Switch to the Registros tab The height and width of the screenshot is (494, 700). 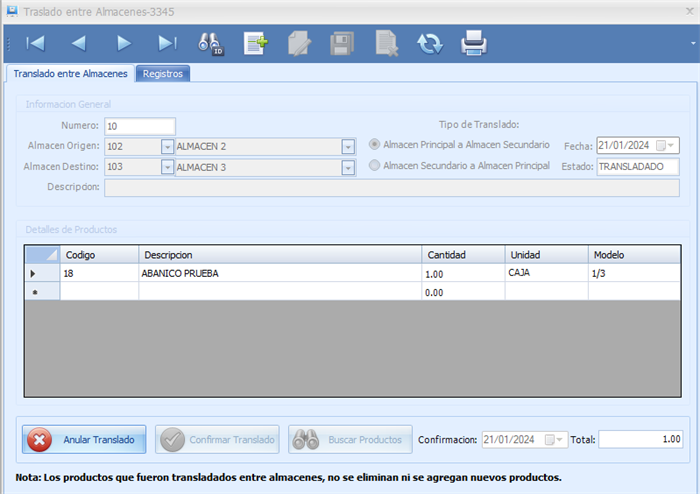(162, 74)
